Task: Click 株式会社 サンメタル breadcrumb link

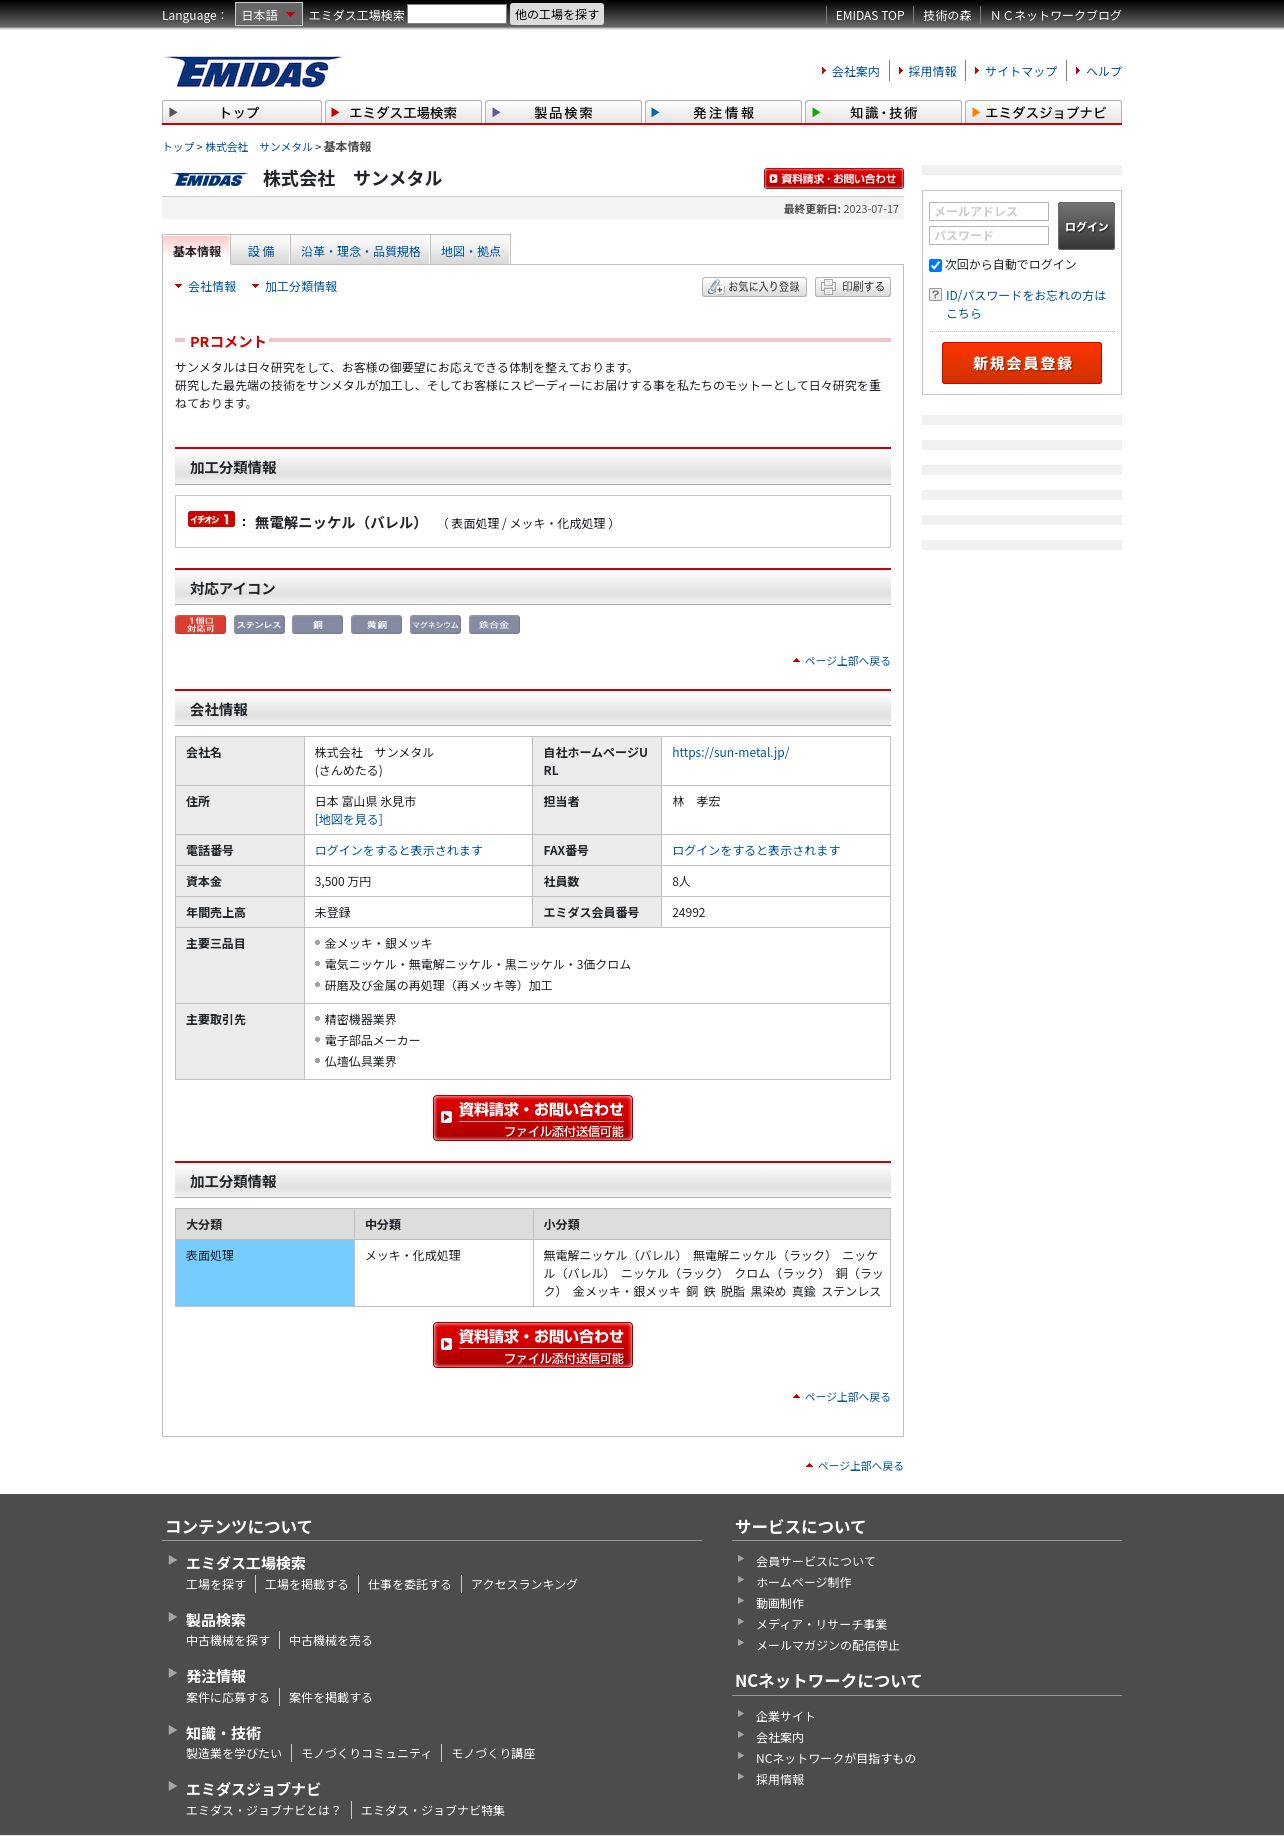Action: click(x=259, y=147)
